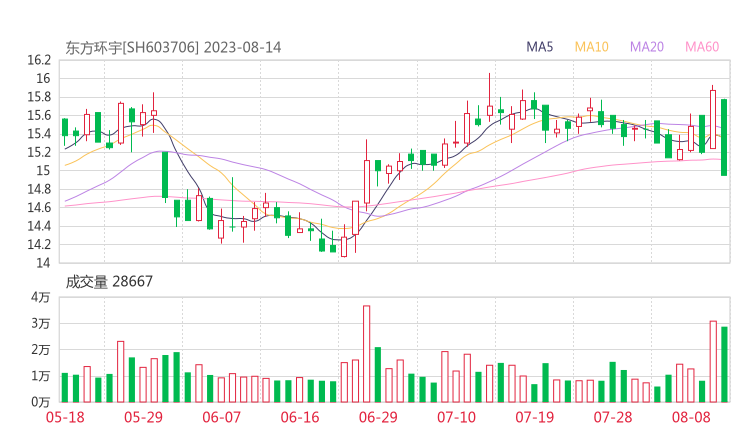Click the 07-28 date axis label
This screenshot has height=440, width=740.
point(613,417)
